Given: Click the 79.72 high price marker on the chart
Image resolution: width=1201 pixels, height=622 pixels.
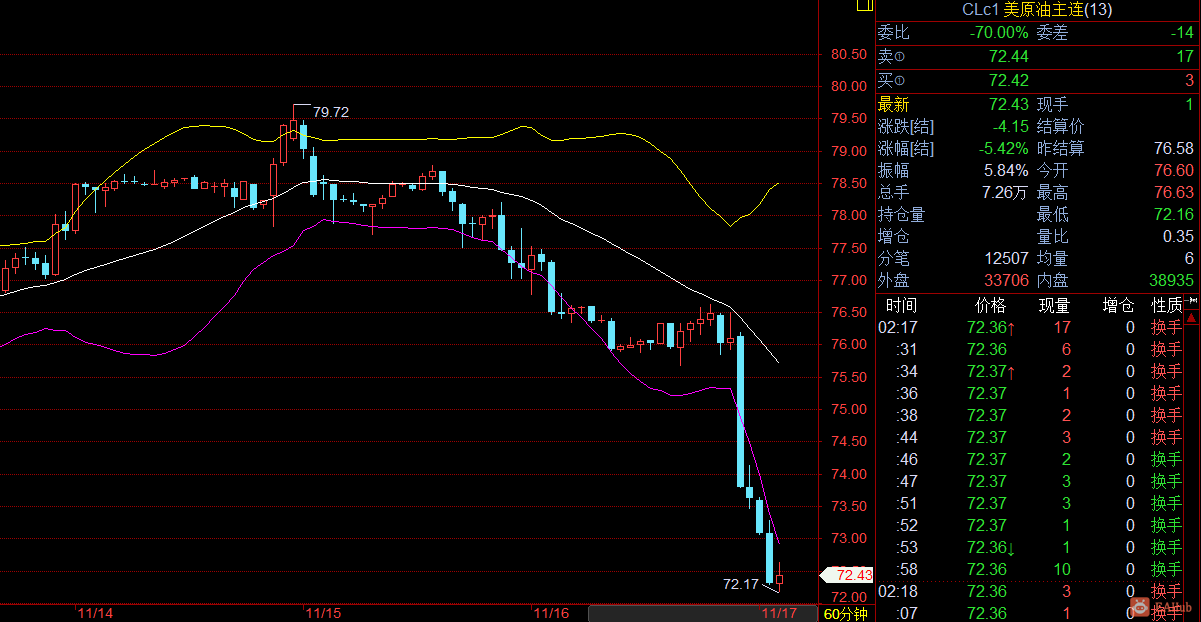Looking at the screenshot, I should pyautogui.click(x=330, y=112).
